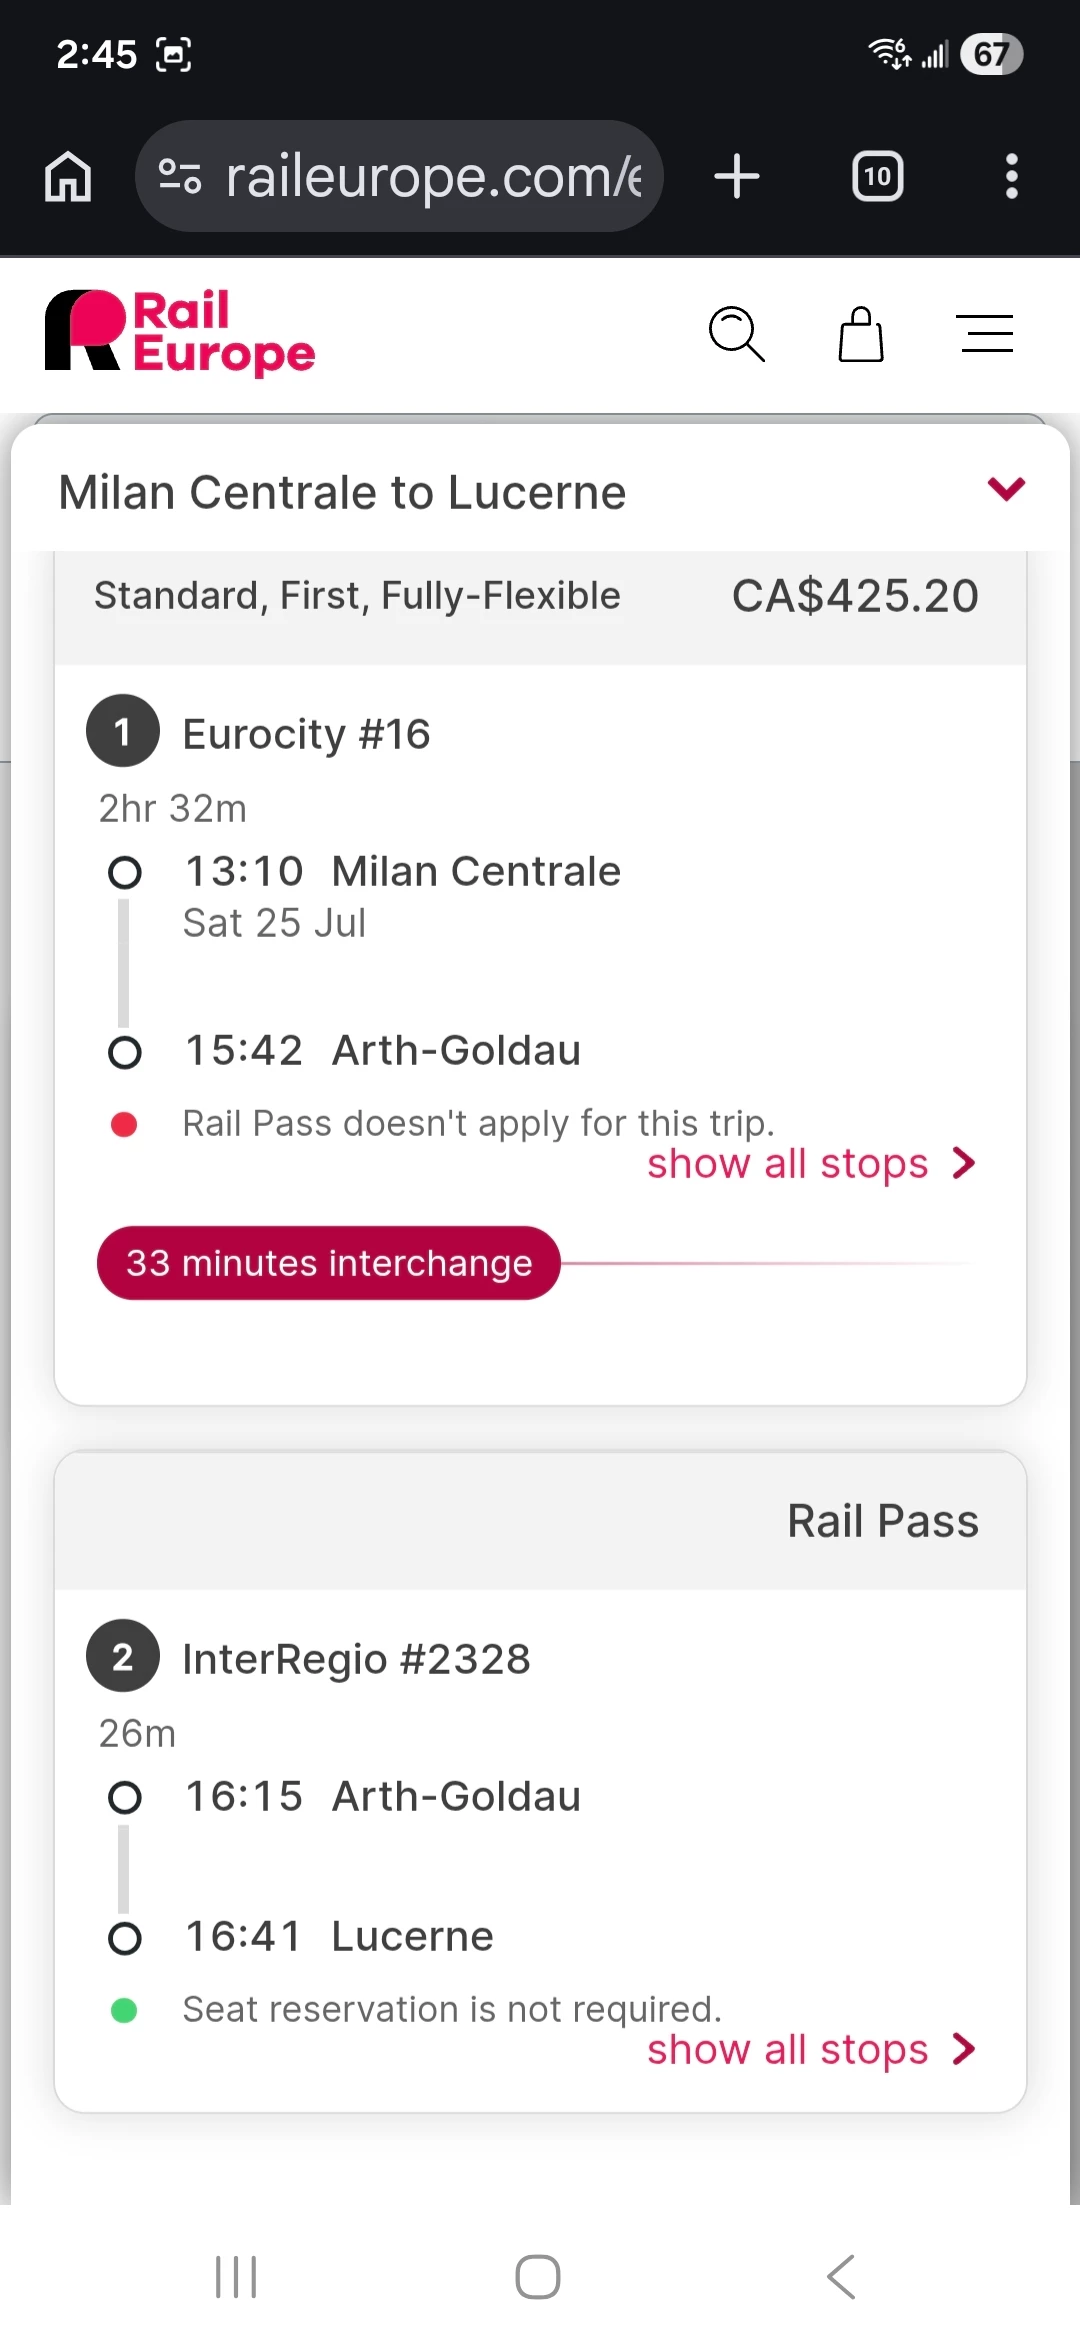The image size is (1080, 2340).
Task: Open a new browser tab
Action: point(737,177)
